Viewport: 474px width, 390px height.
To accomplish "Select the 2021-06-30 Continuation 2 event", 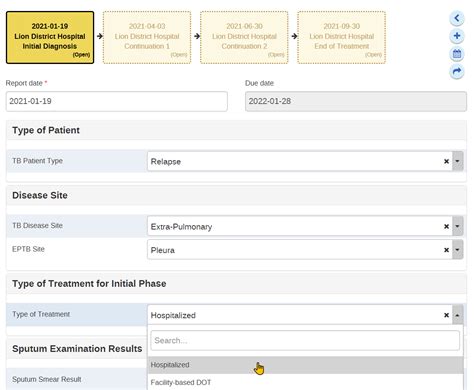I will (244, 37).
